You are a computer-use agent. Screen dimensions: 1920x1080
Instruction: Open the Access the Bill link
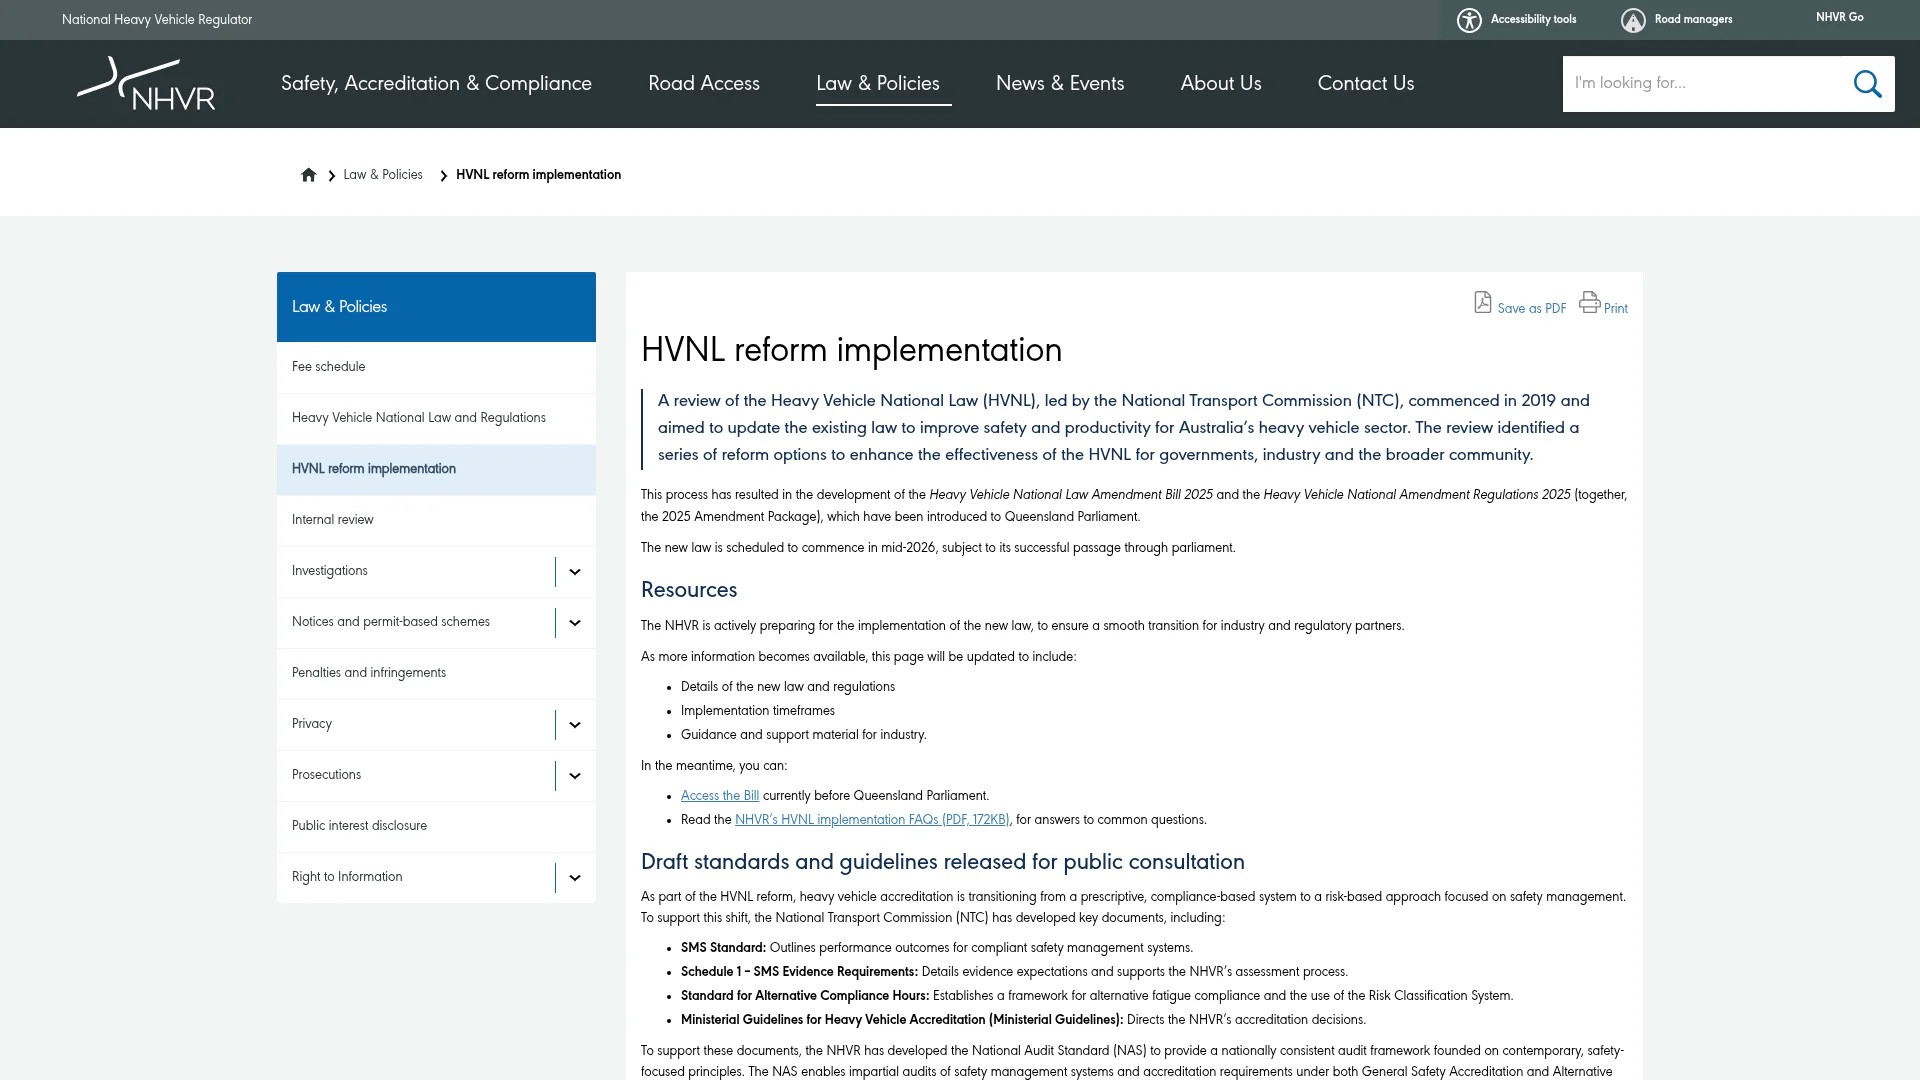(719, 796)
